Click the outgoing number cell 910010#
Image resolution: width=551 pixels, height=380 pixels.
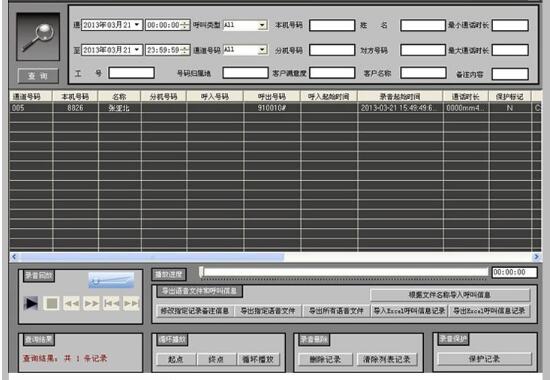[x=272, y=108]
